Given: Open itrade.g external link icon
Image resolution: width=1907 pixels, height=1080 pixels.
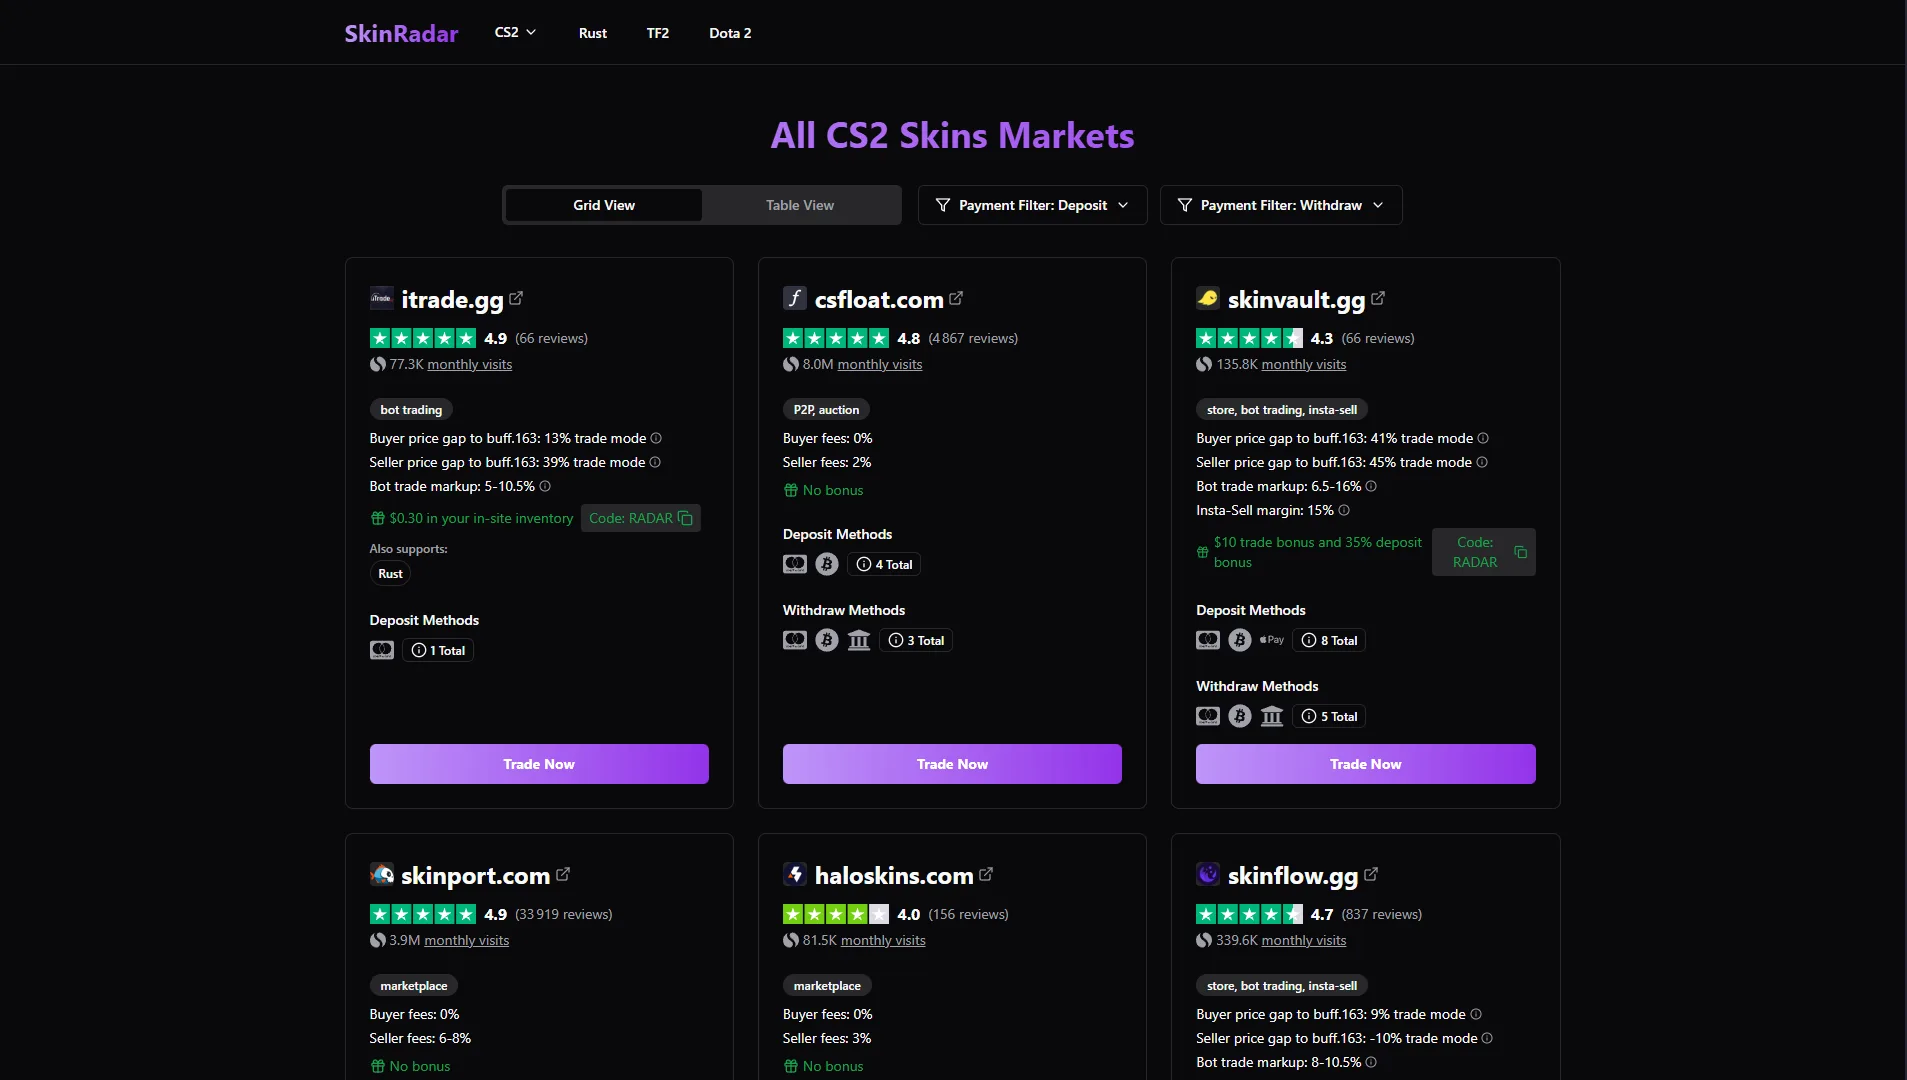Looking at the screenshot, I should [516, 298].
